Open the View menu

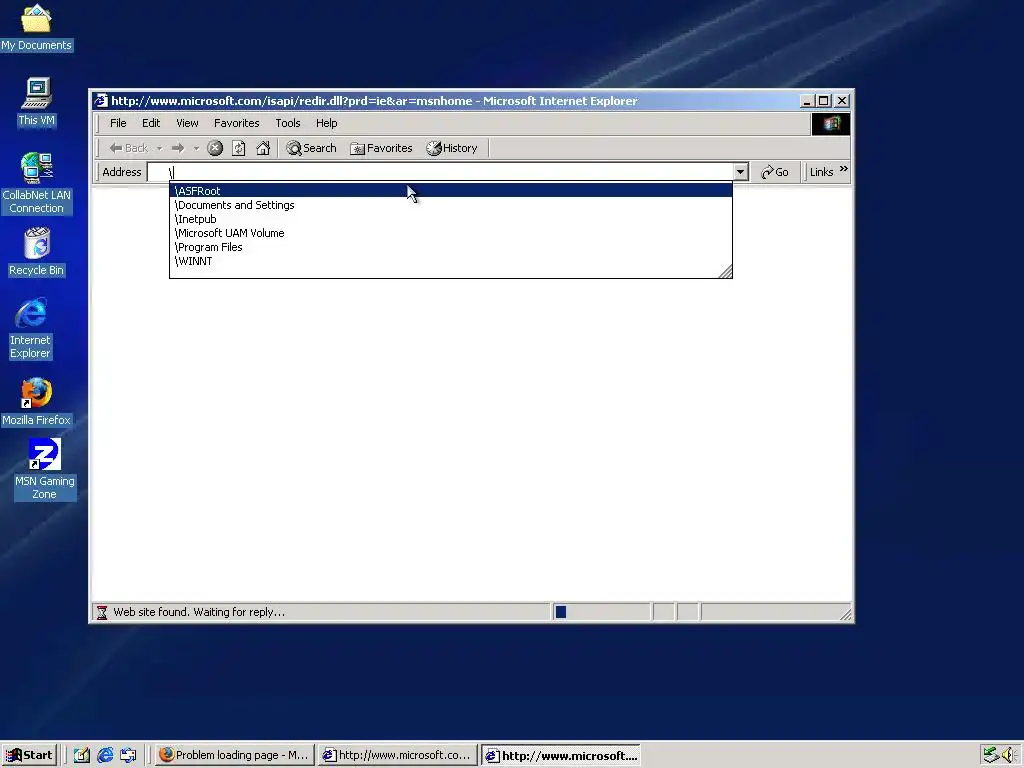click(x=187, y=123)
